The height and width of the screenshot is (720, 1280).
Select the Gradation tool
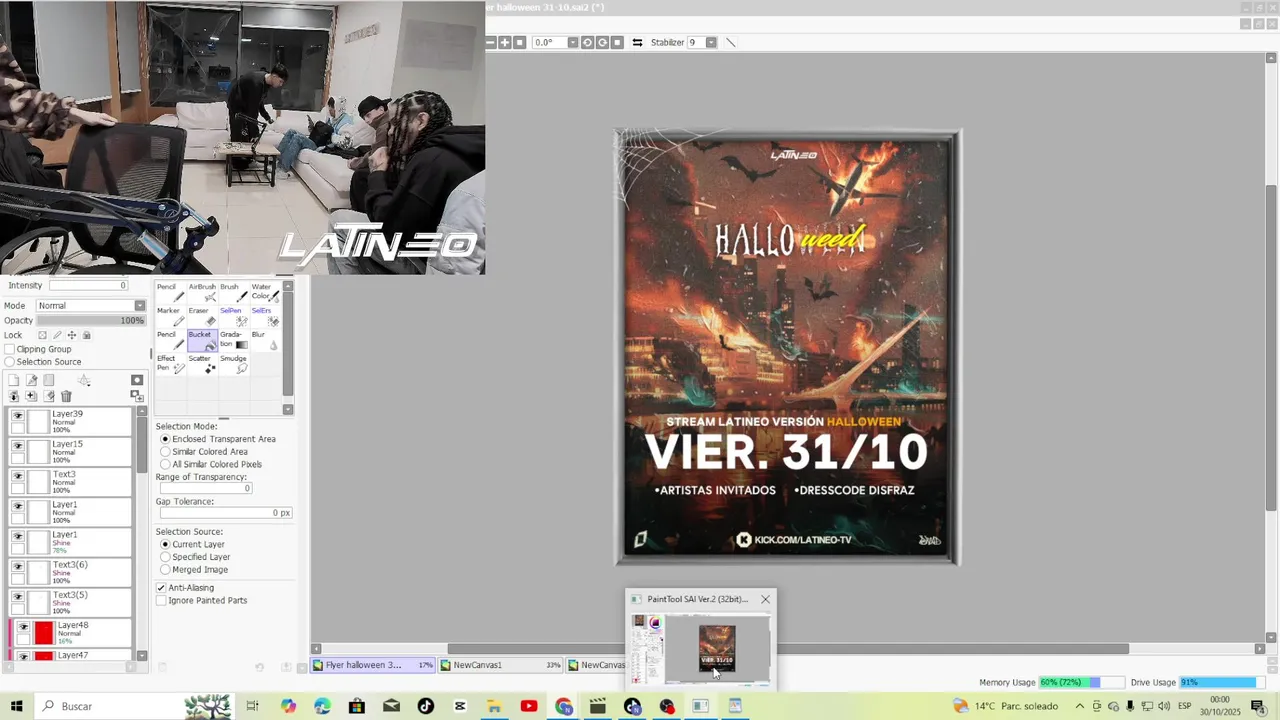pos(232,340)
